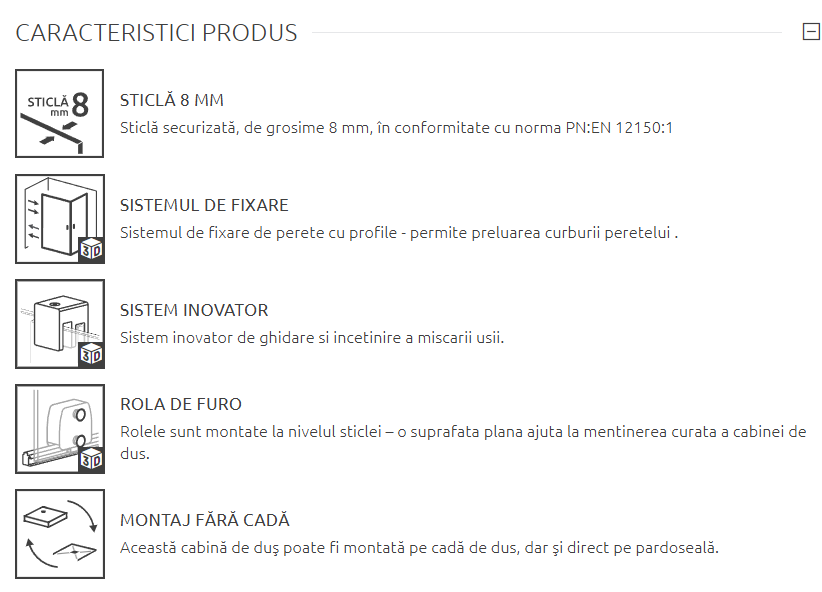The width and height of the screenshot is (822, 592).
Task: Click the PN:EN 12150:1 glass description text
Action: coord(397,128)
